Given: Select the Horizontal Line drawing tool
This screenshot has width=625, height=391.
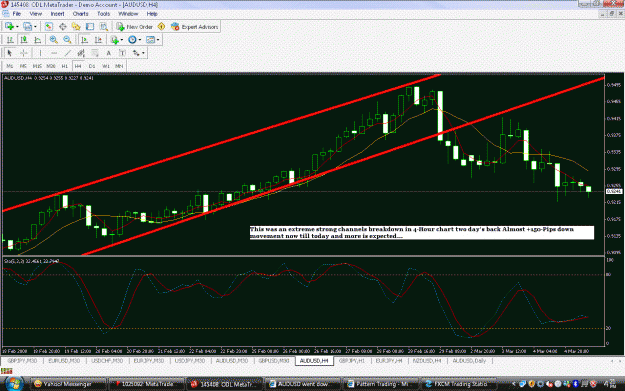Looking at the screenshot, I should [54, 53].
